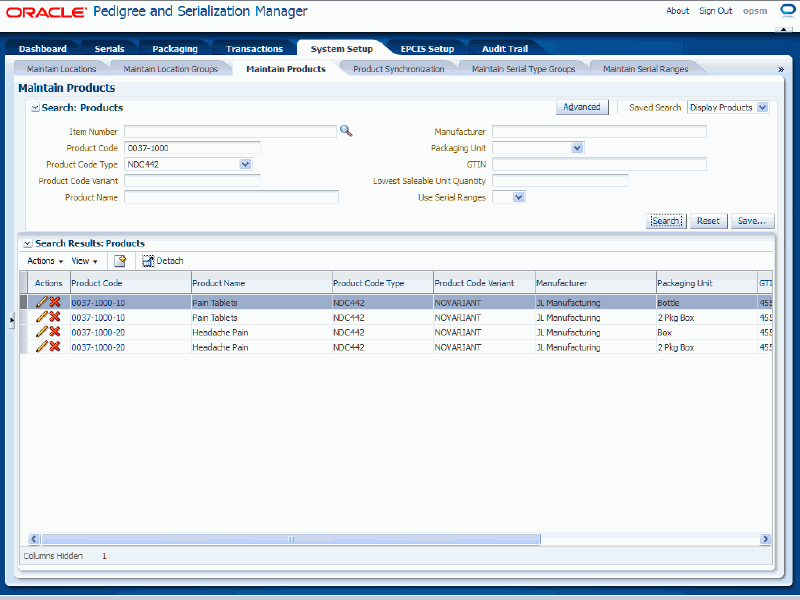This screenshot has height=600, width=800.
Task: Focus the Lowest Saleable Unit Quantity field
Action: click(560, 181)
